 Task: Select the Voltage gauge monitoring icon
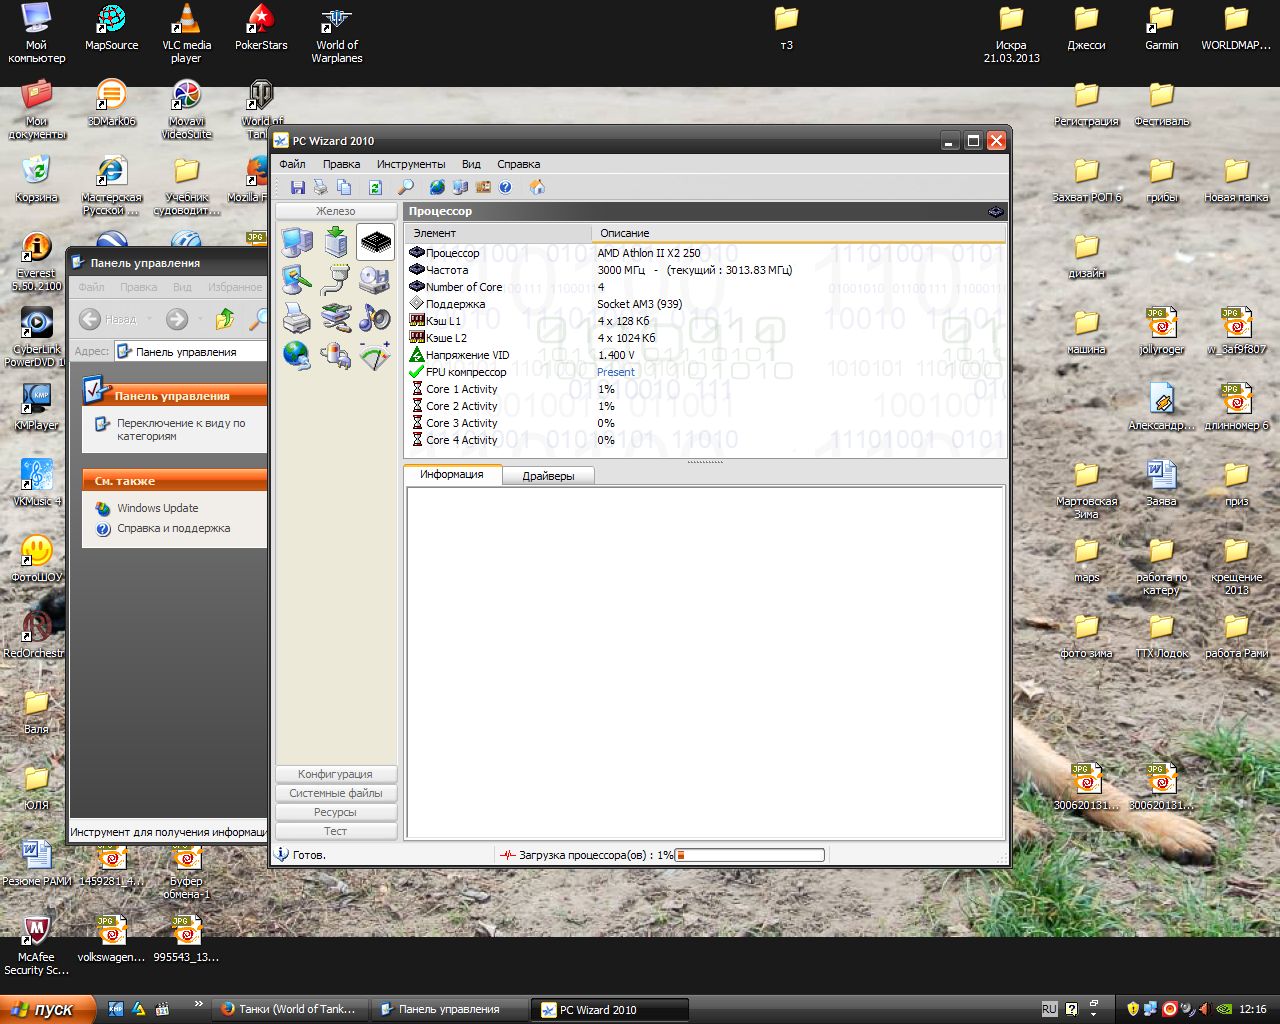coord(375,356)
